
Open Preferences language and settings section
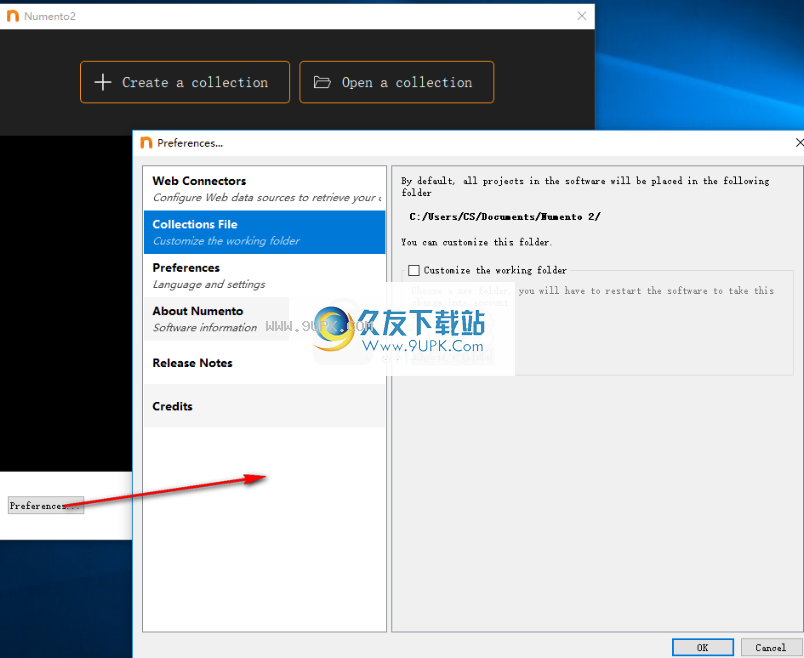point(265,275)
